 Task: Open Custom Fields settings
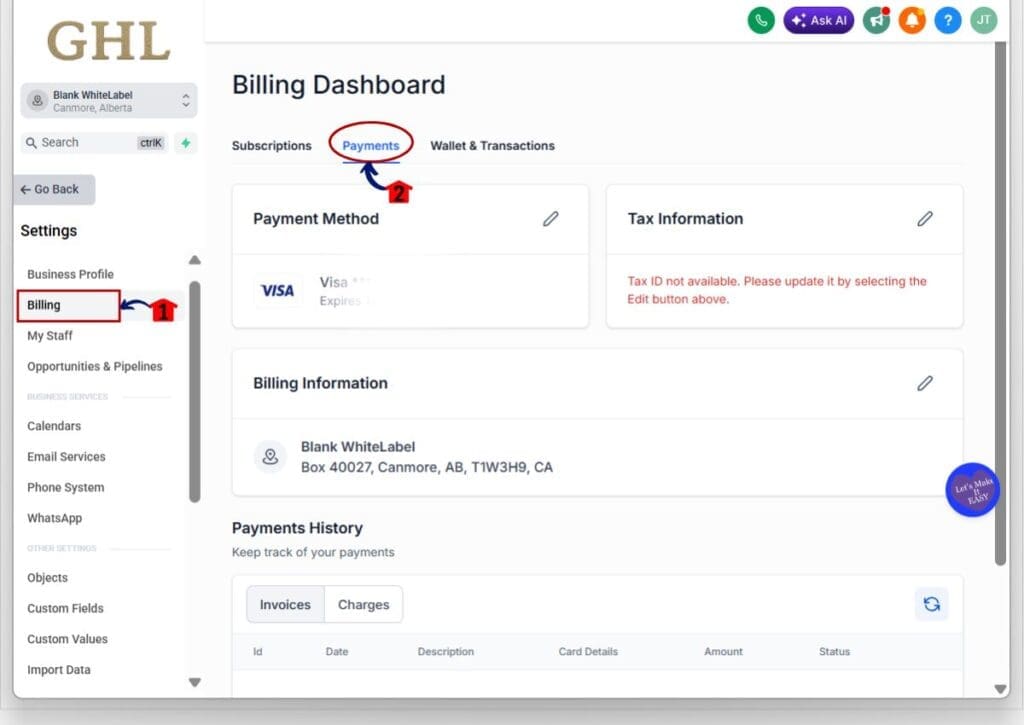point(65,608)
